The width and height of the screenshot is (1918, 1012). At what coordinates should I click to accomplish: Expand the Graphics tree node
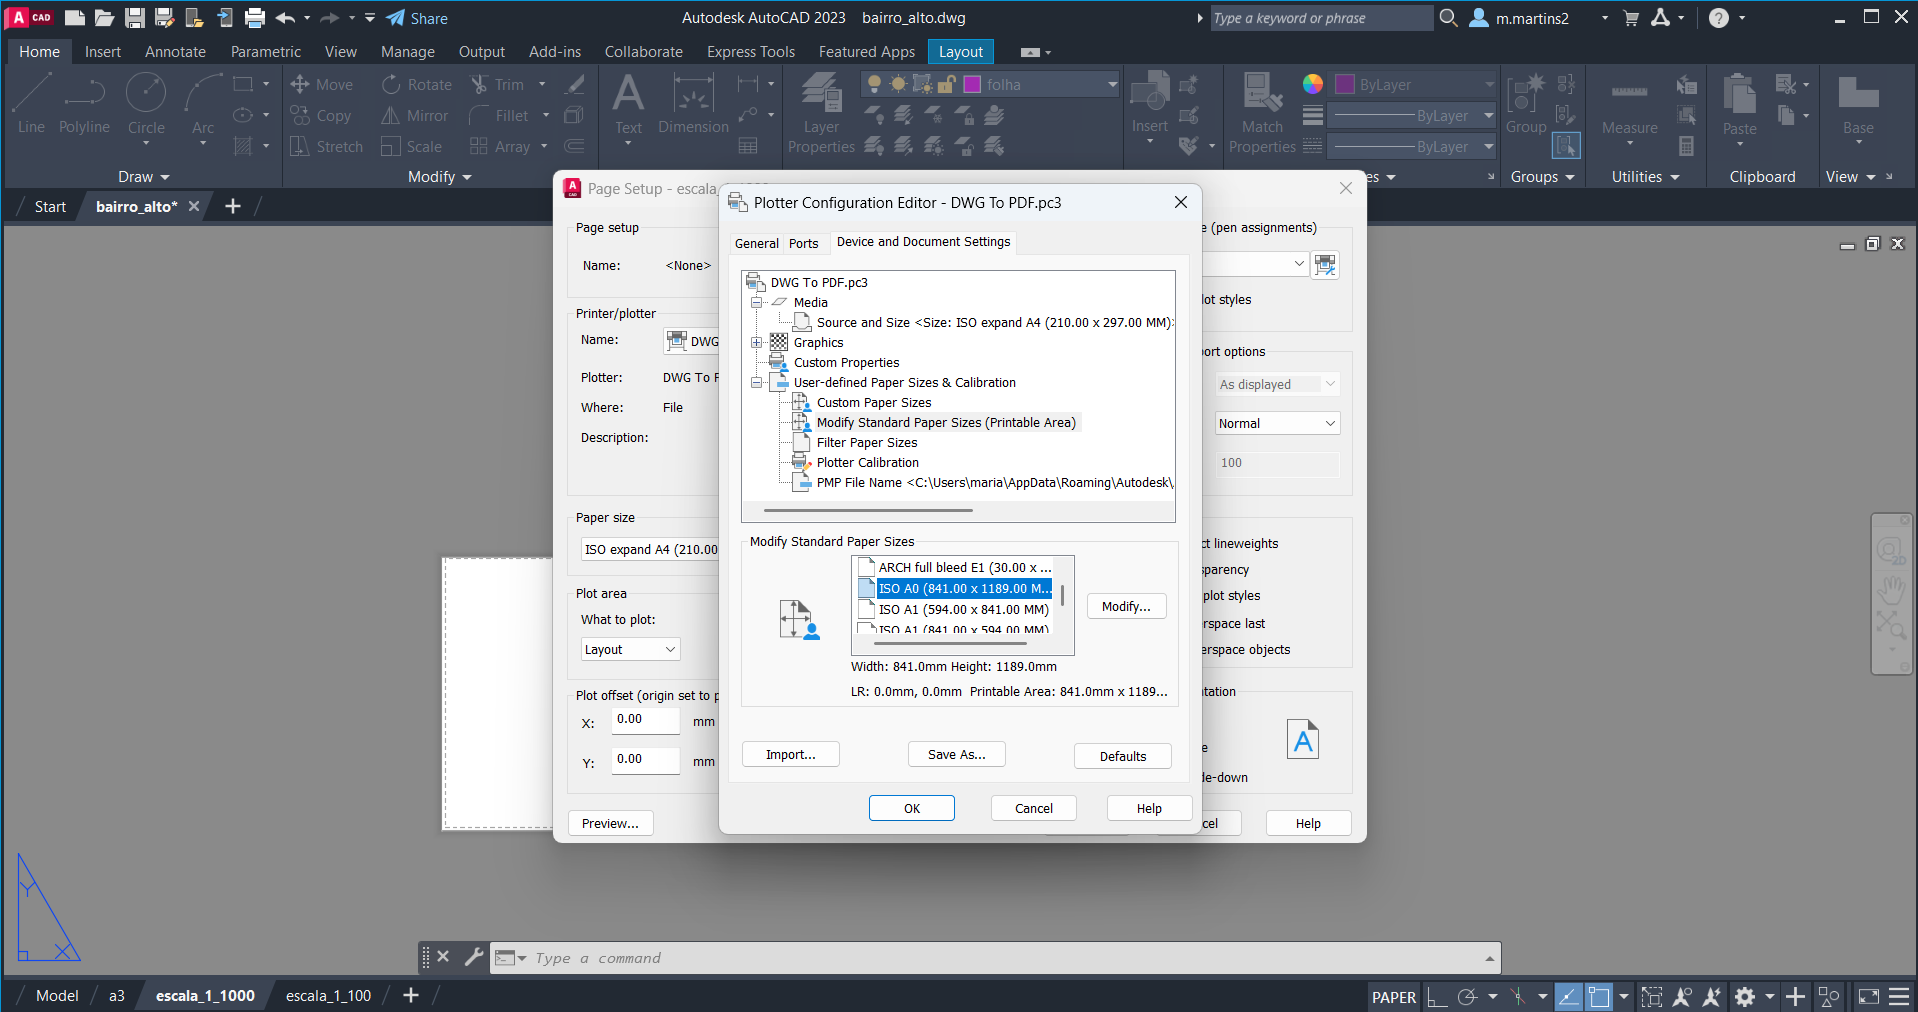coord(757,342)
